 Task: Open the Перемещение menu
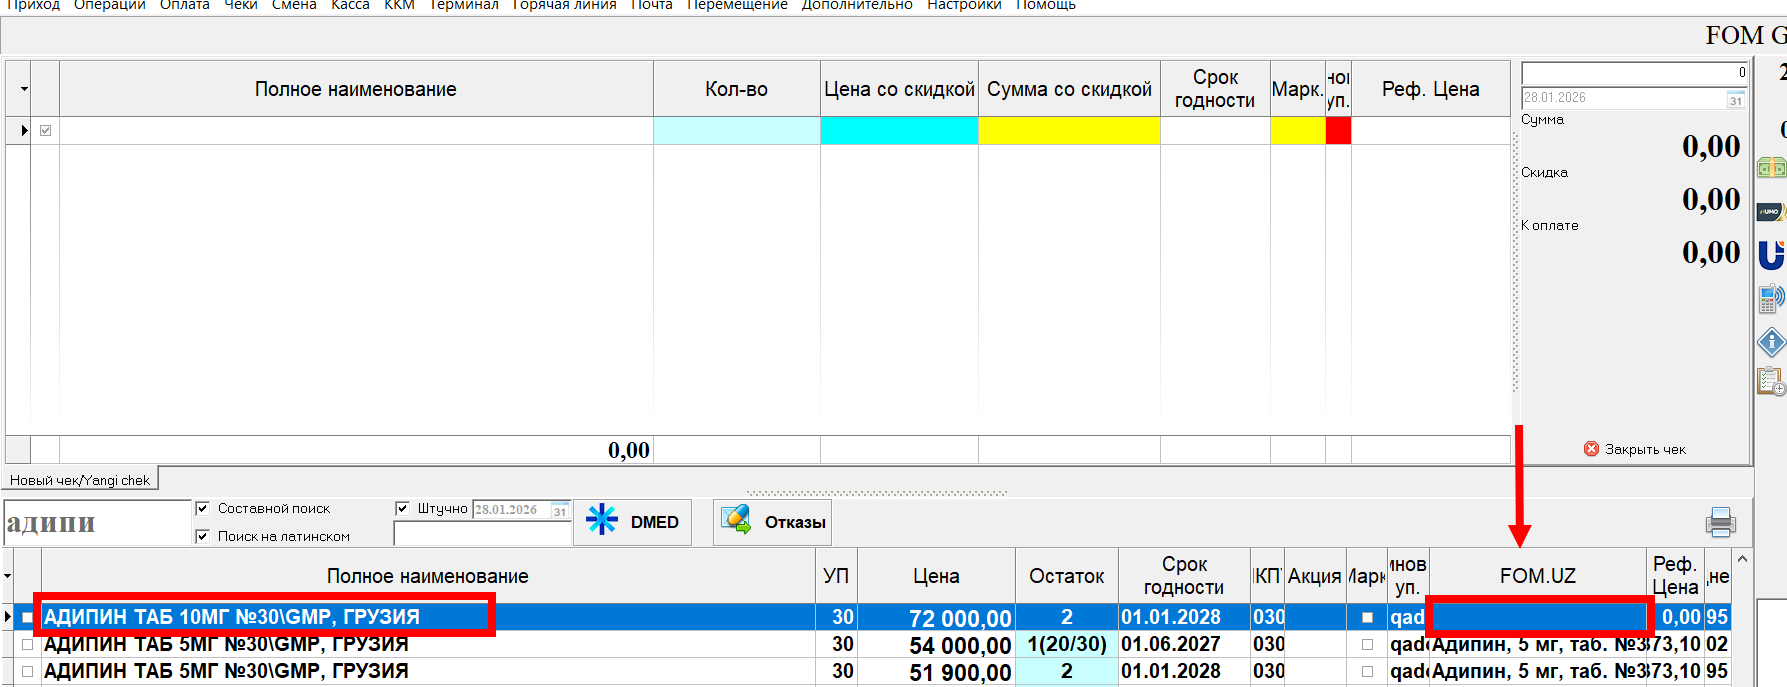pos(737,5)
